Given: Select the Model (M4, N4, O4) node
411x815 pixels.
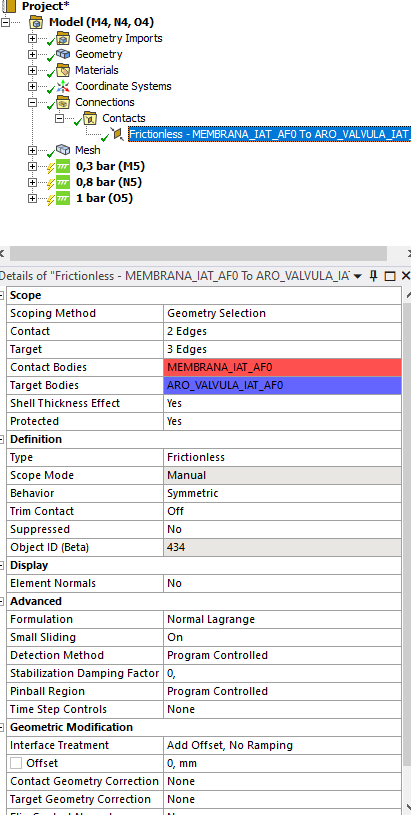Looking at the screenshot, I should pyautogui.click(x=101, y=22).
